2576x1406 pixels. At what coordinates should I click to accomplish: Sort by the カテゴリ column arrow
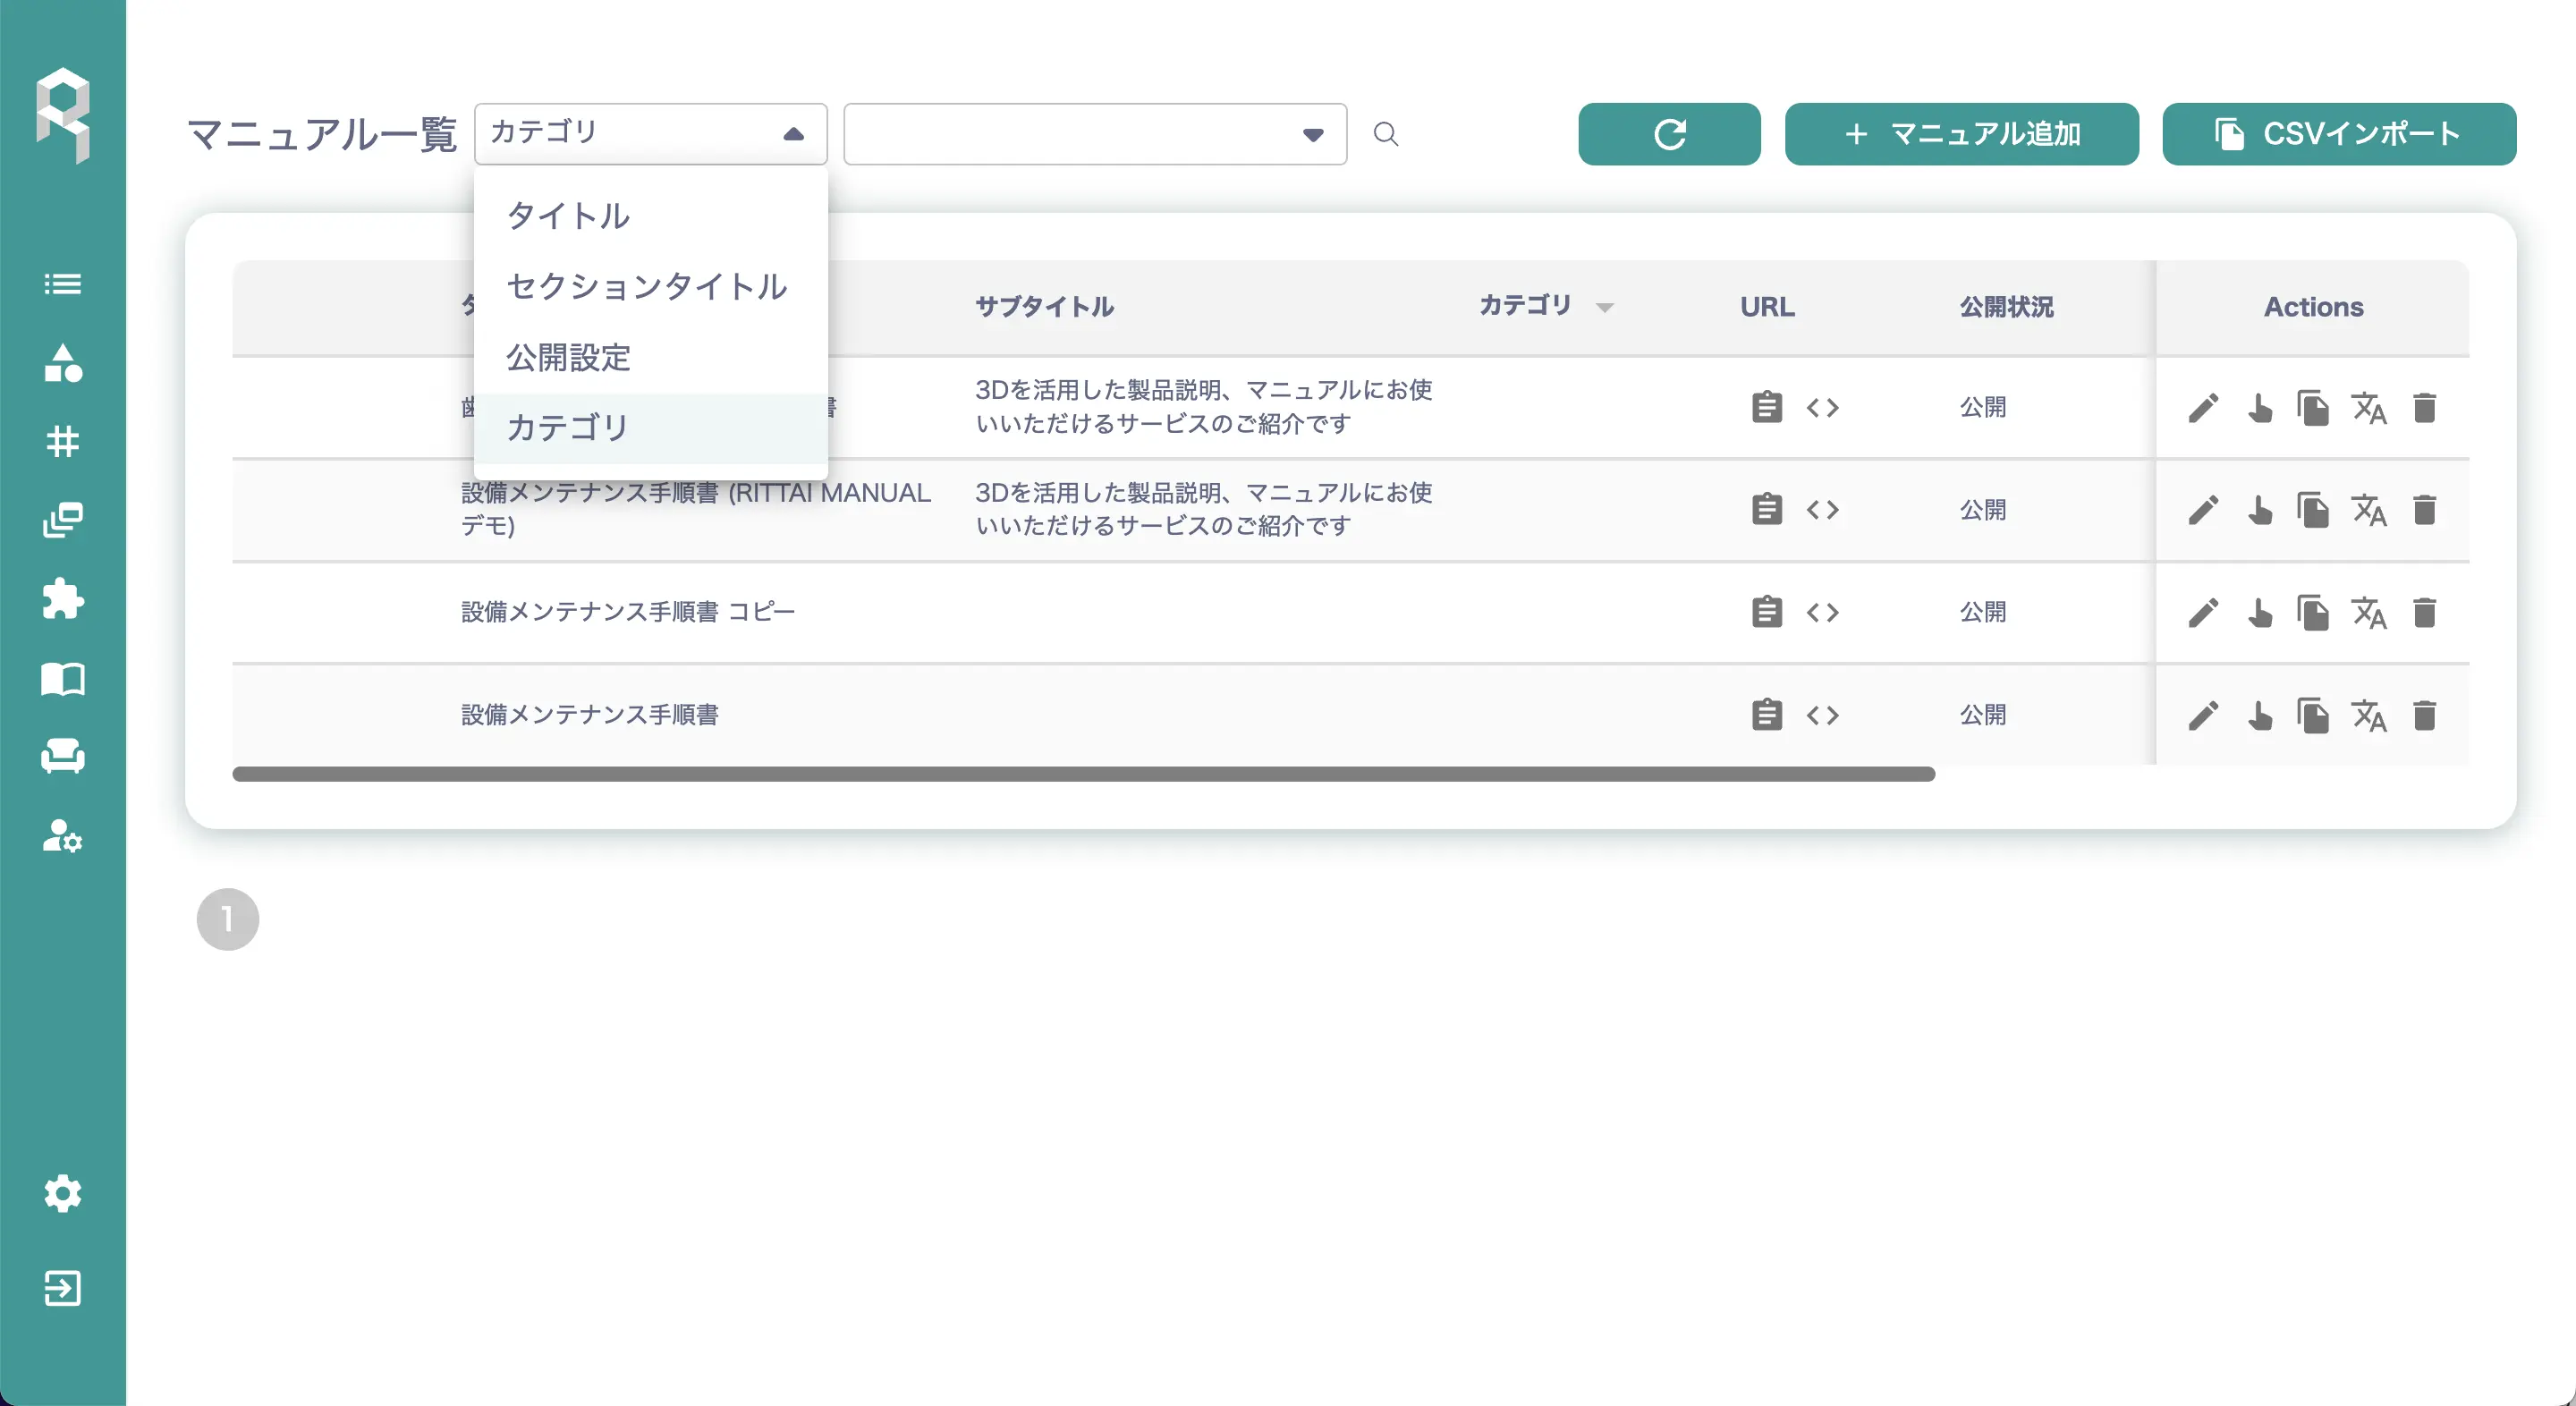point(1604,307)
